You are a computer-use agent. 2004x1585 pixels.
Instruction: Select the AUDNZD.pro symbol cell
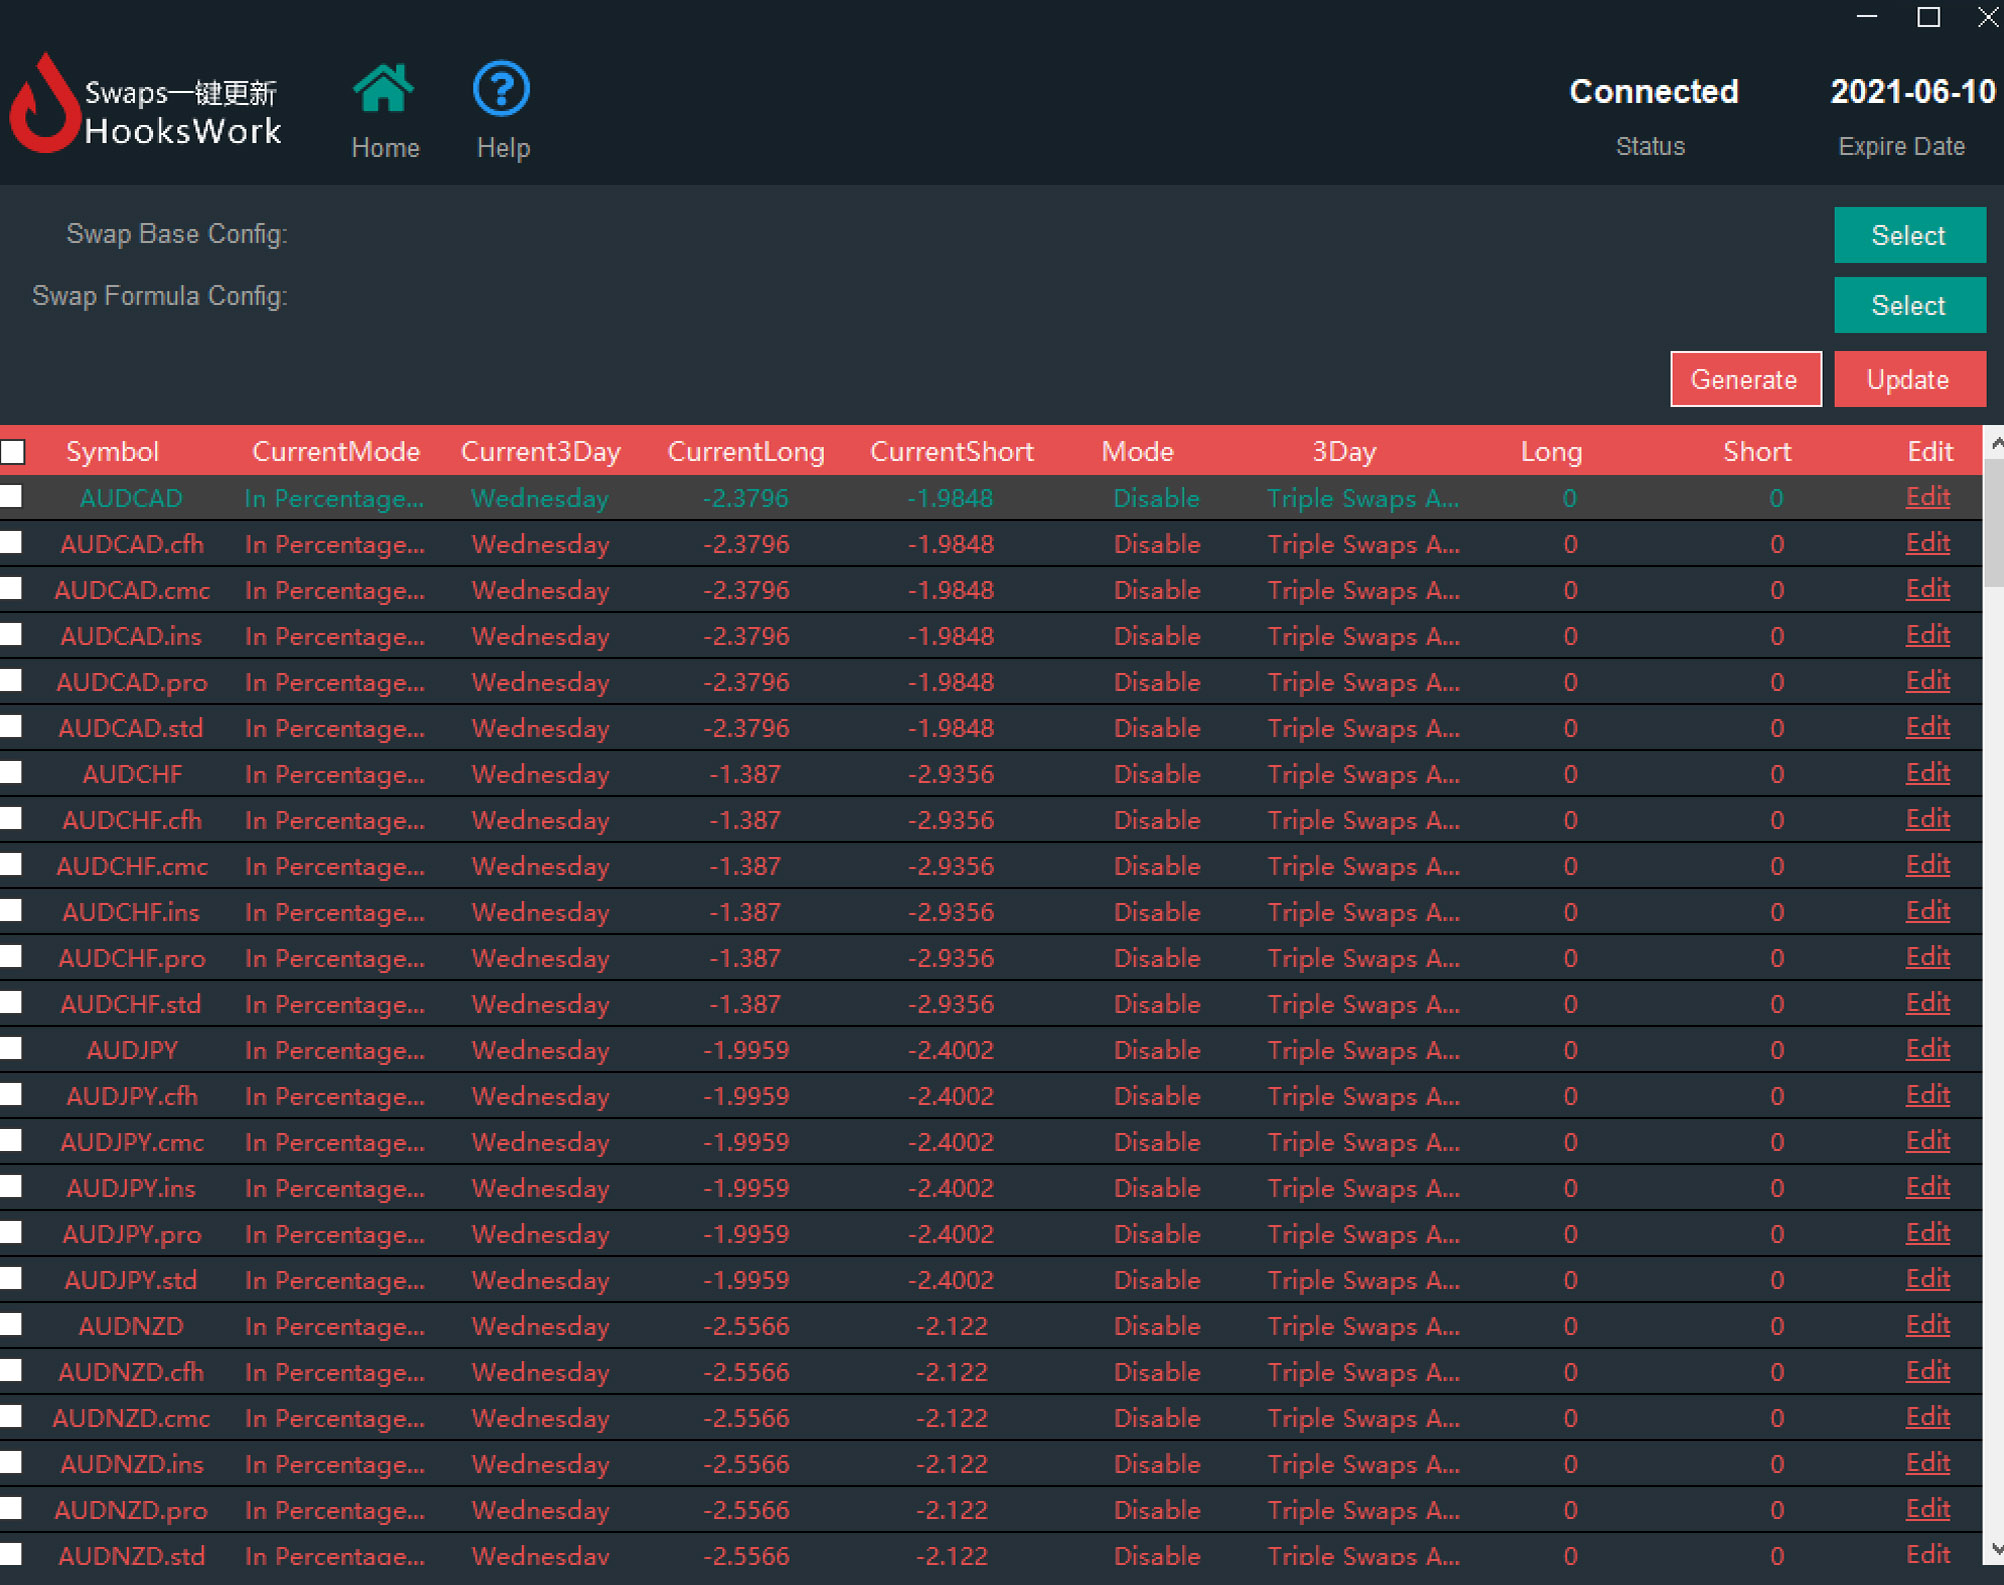pyautogui.click(x=131, y=1510)
